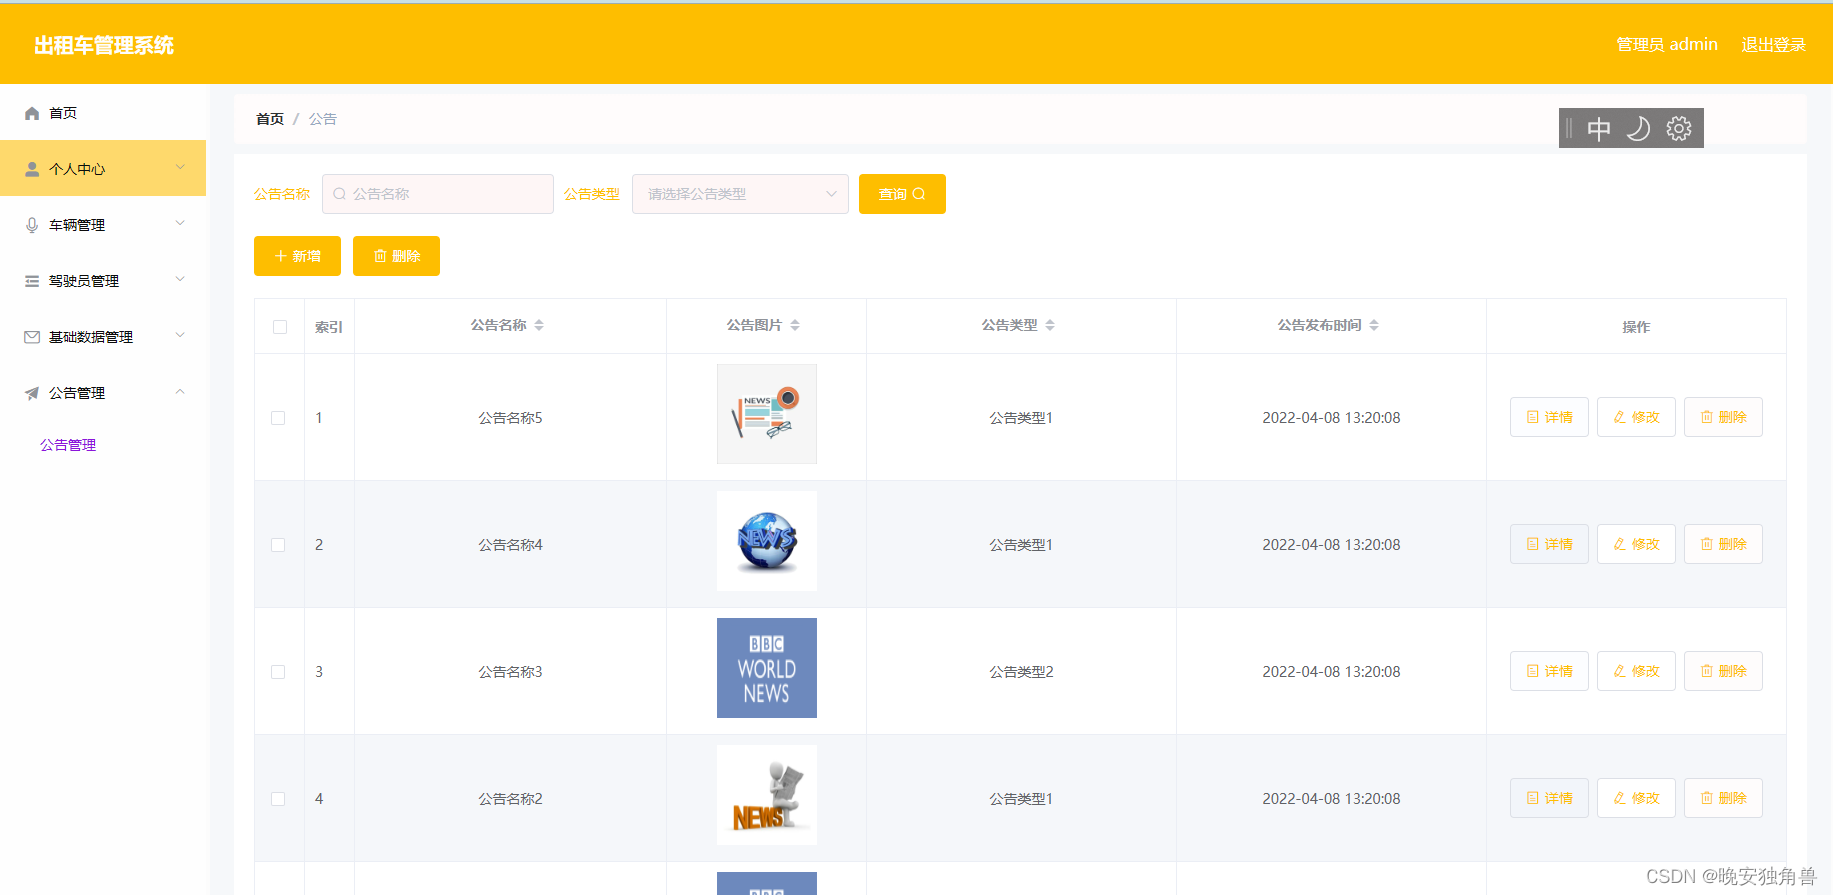Click the person icon beside 个人中心
The image size is (1833, 895).
pyautogui.click(x=32, y=169)
